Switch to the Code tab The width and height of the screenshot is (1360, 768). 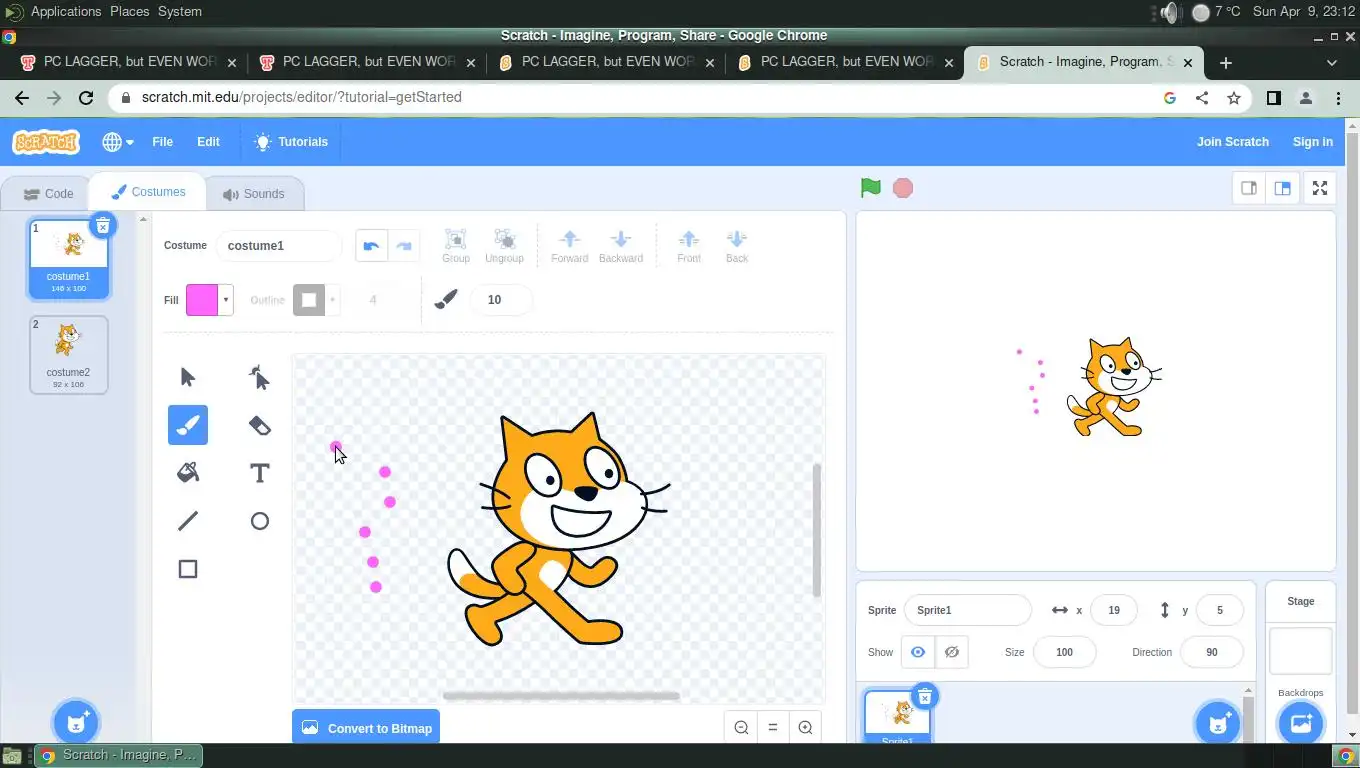pyautogui.click(x=48, y=194)
